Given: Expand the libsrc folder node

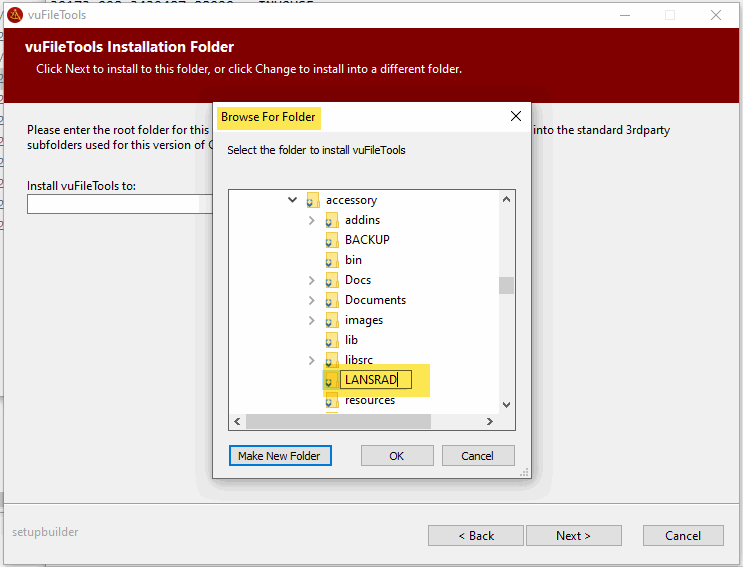Looking at the screenshot, I should click(x=312, y=360).
